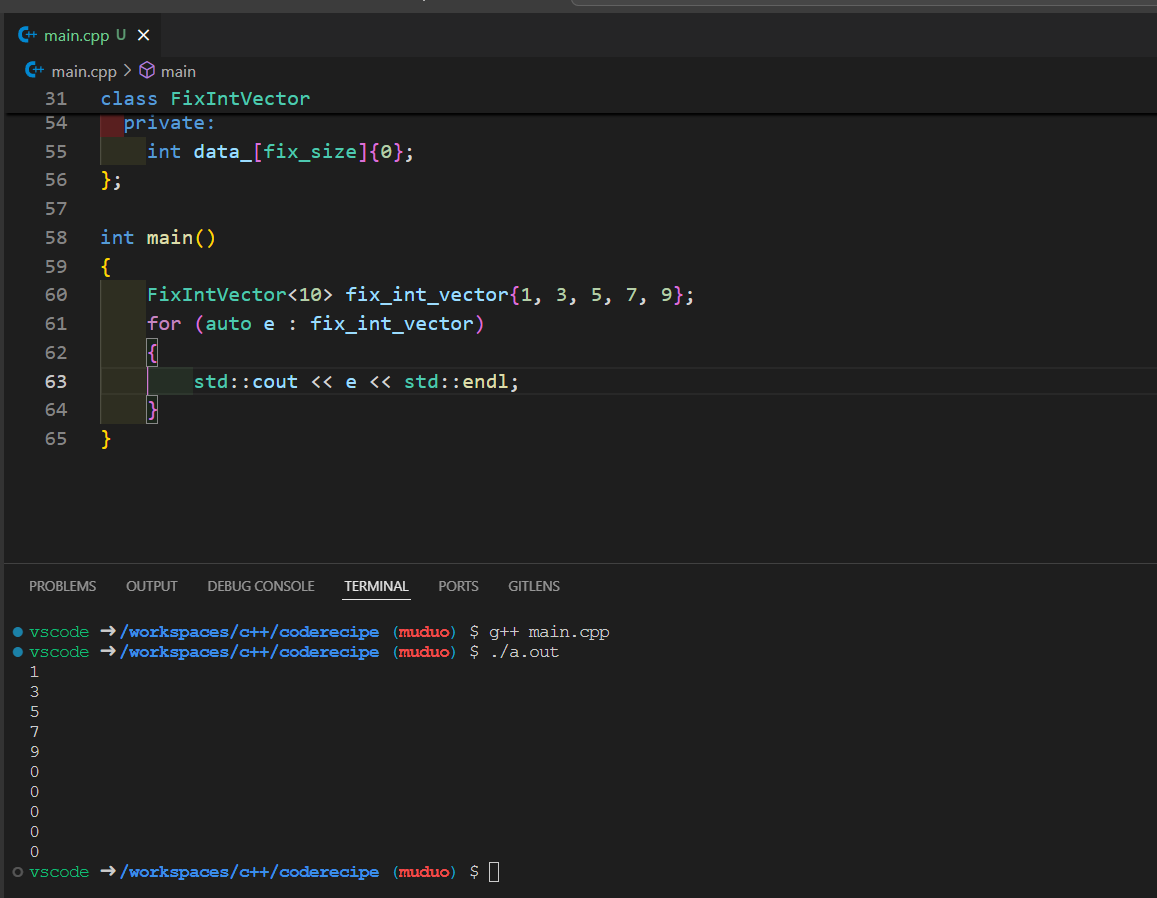
Task: Click the hollow decoration circle on last prompt
Action: (x=18, y=872)
